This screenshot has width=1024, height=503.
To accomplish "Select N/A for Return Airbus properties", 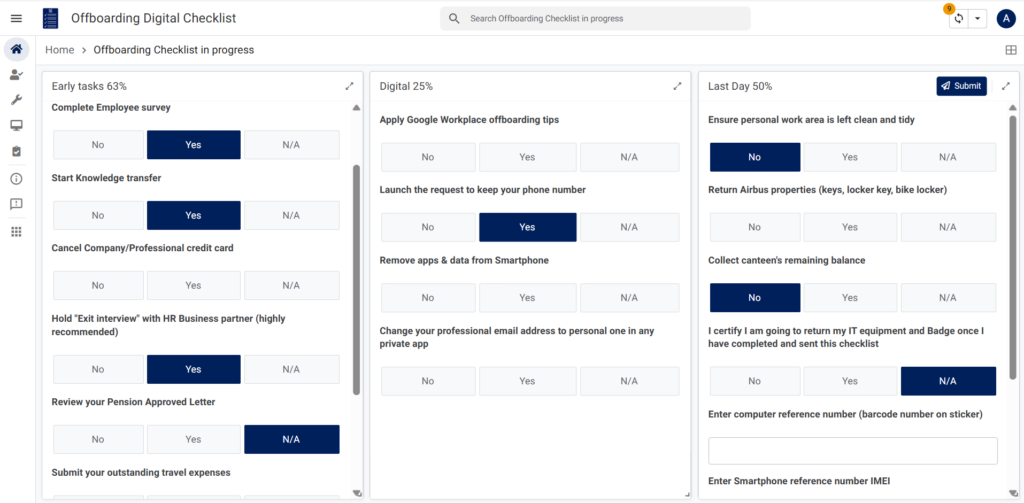I will (x=948, y=227).
